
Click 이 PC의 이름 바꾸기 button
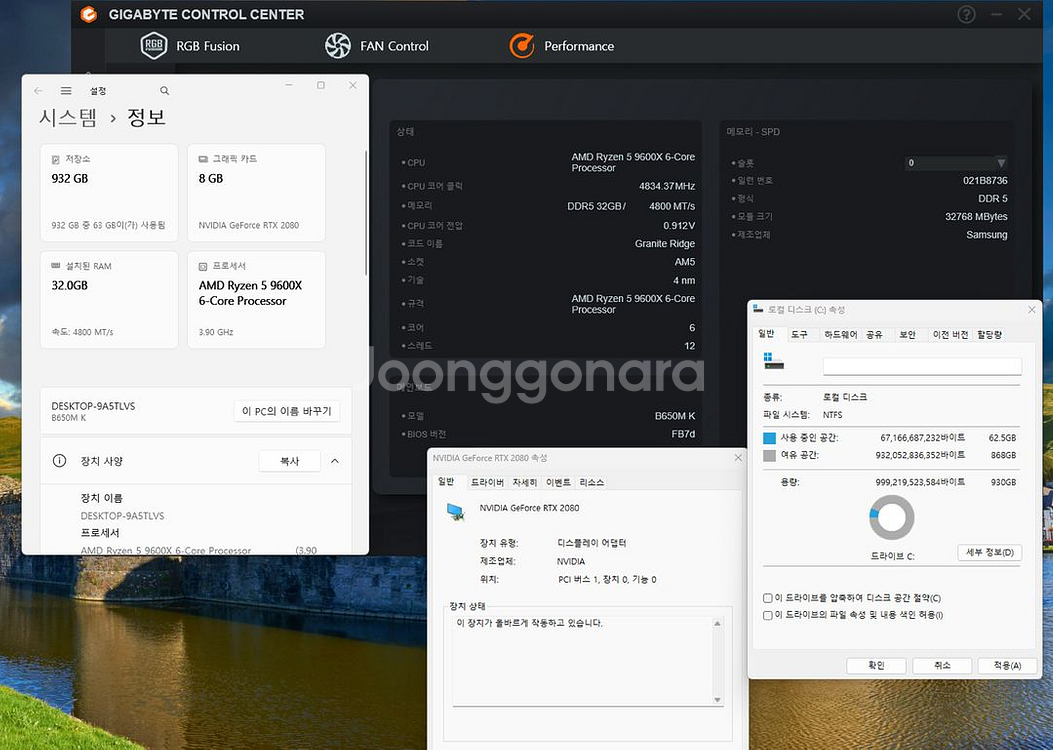pyautogui.click(x=287, y=411)
